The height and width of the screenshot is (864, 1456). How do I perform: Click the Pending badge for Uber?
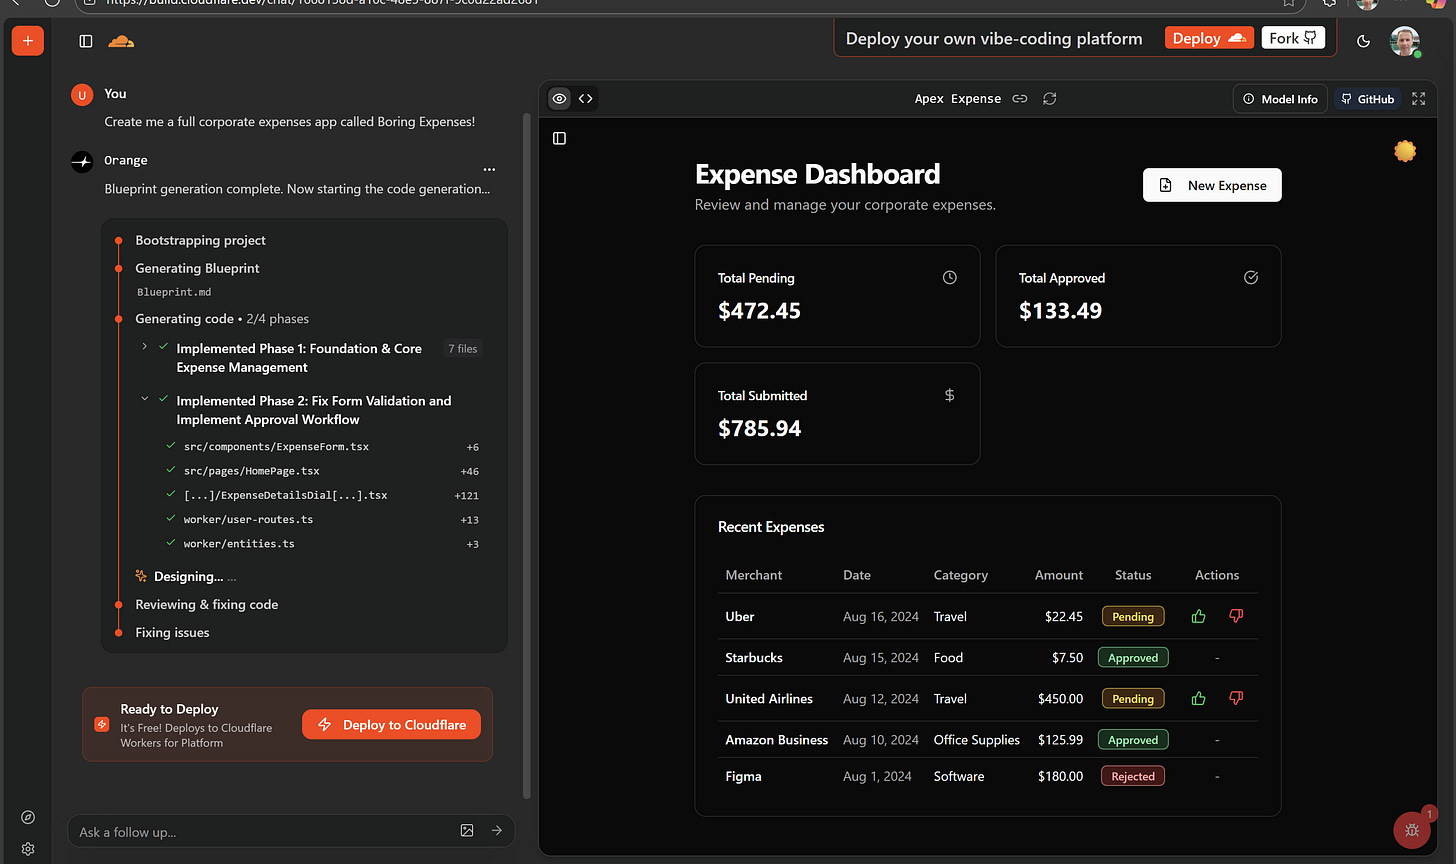coord(1133,616)
